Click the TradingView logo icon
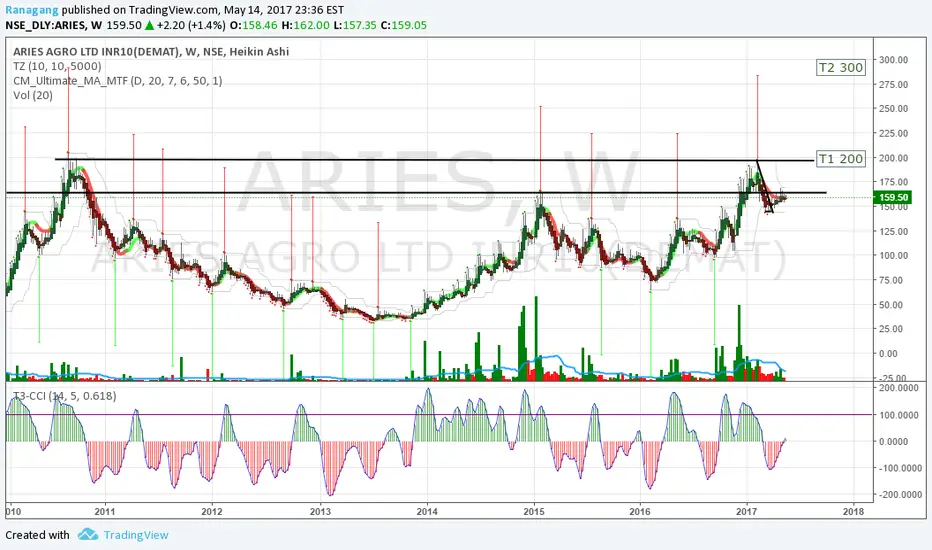932x550 pixels. [88, 535]
